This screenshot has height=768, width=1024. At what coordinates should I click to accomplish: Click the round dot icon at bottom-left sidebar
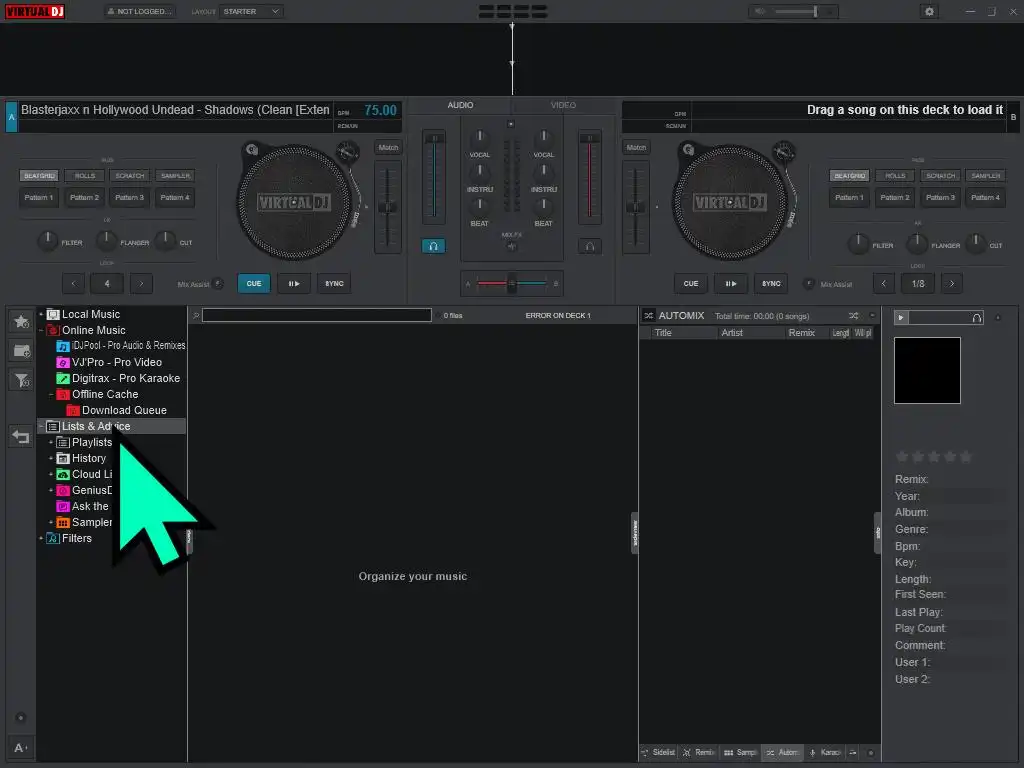click(x=20, y=718)
